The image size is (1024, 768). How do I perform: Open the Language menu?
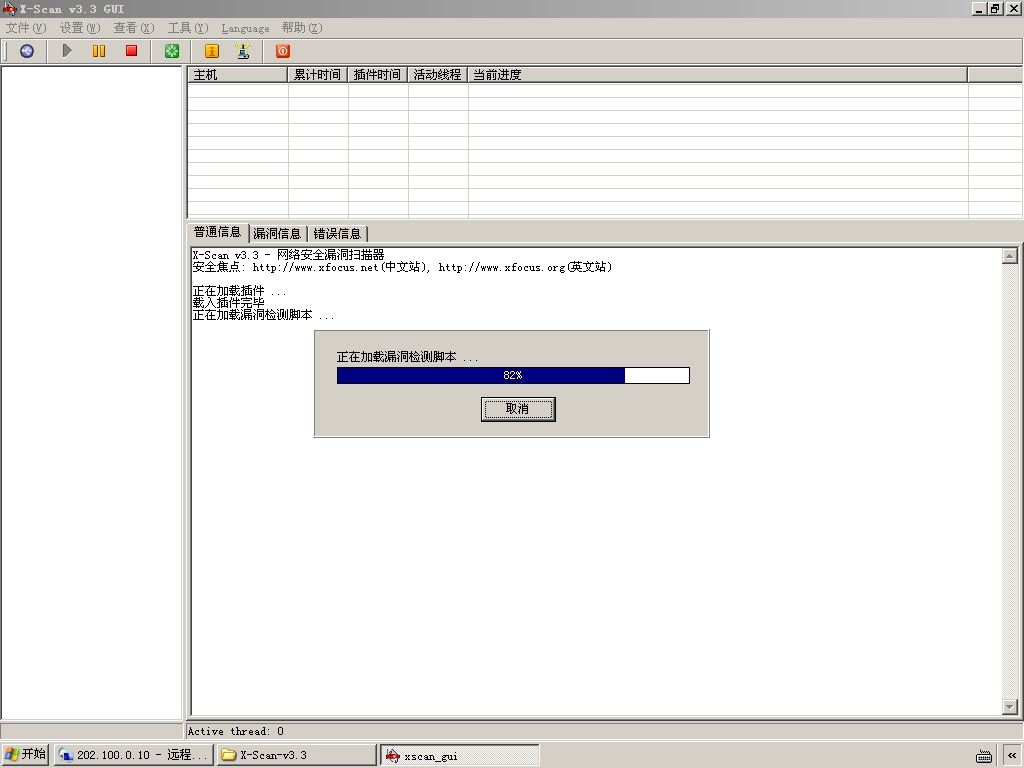(x=245, y=28)
